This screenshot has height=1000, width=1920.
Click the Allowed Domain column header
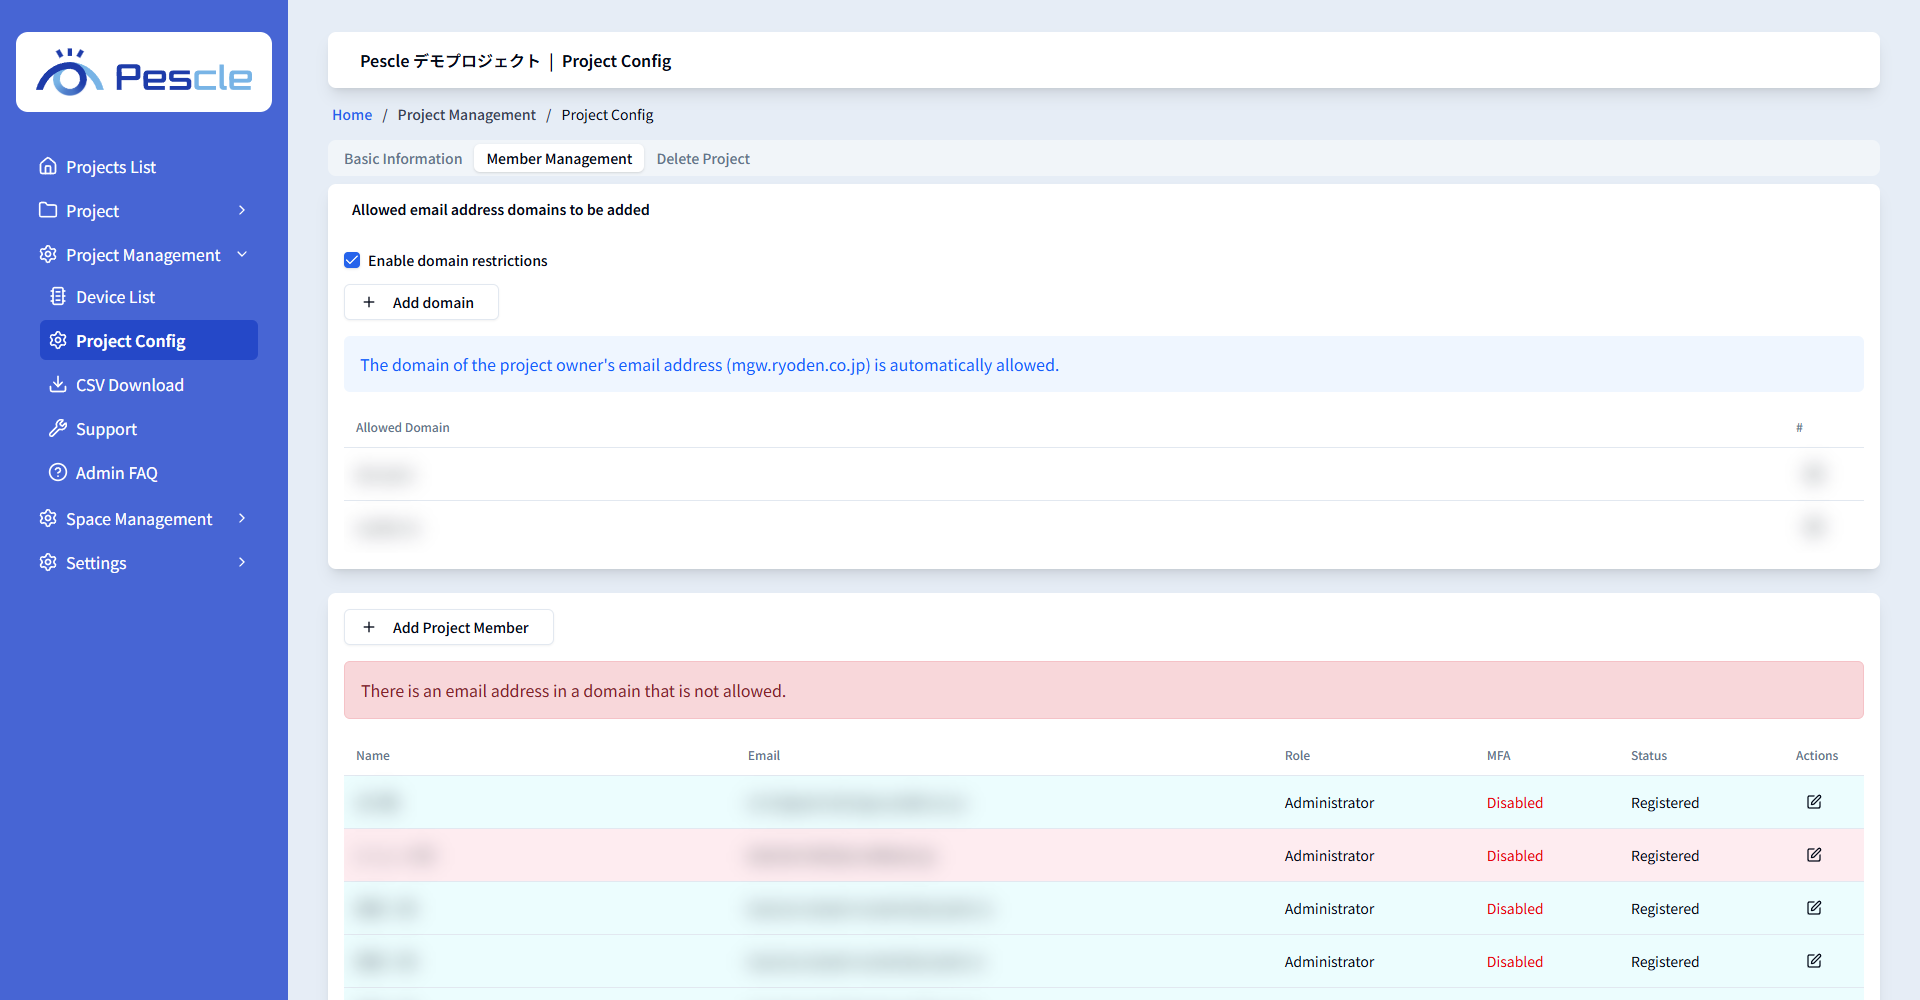(403, 428)
